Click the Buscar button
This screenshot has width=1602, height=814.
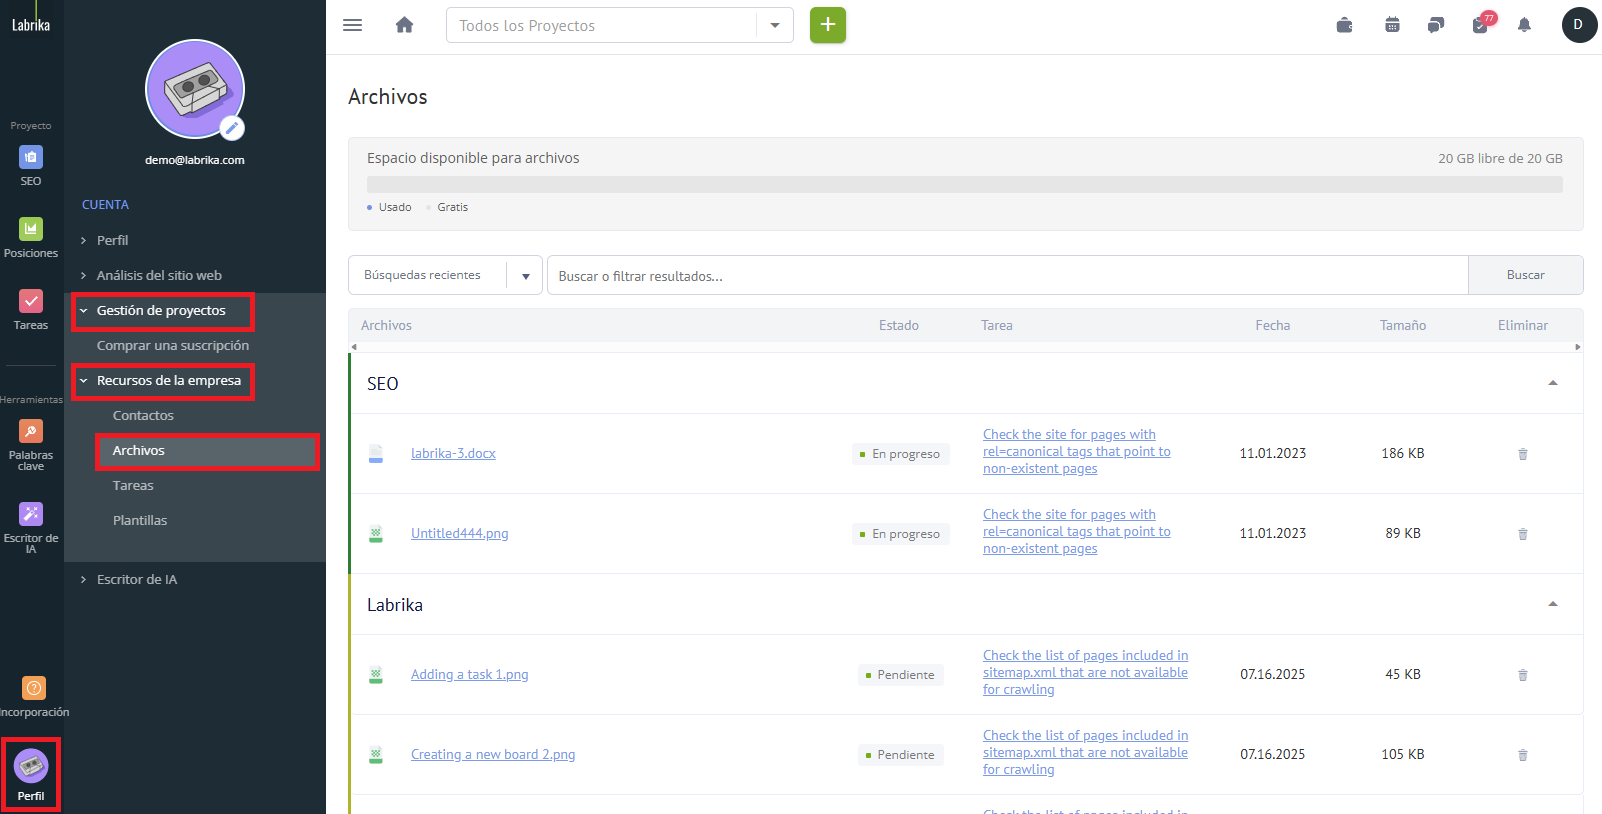[x=1525, y=275]
